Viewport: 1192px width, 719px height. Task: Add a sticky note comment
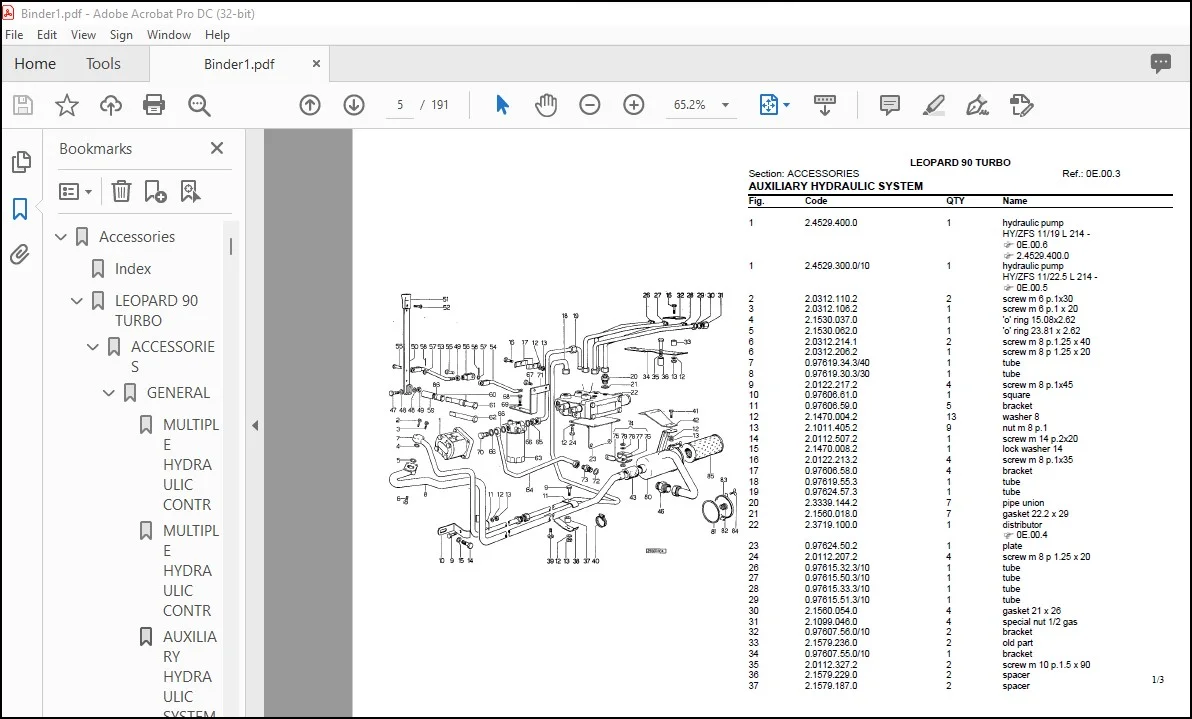889,105
